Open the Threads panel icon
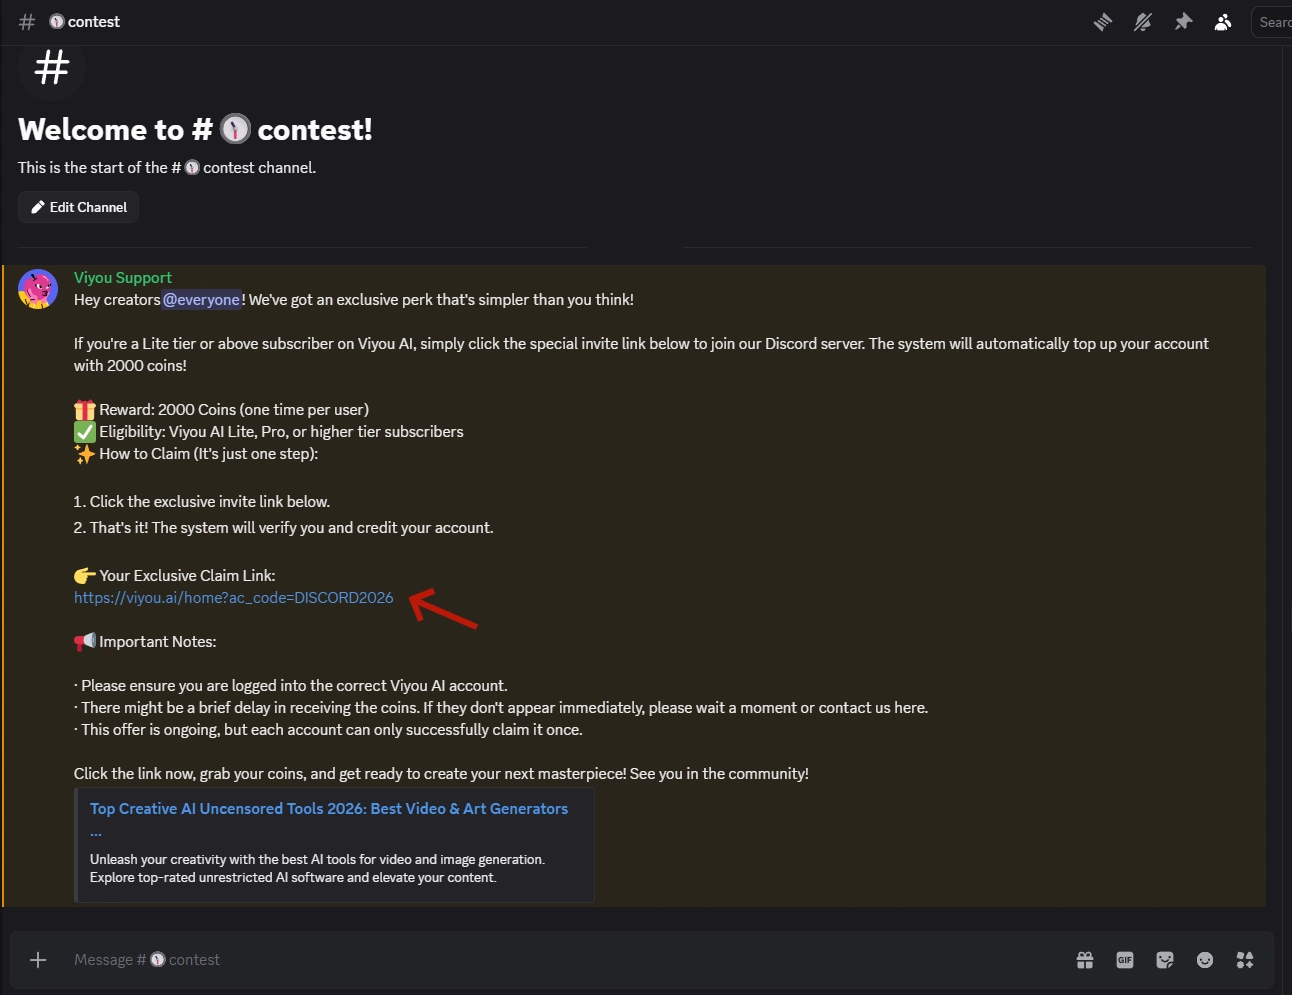This screenshot has width=1292, height=995. coord(1103,22)
